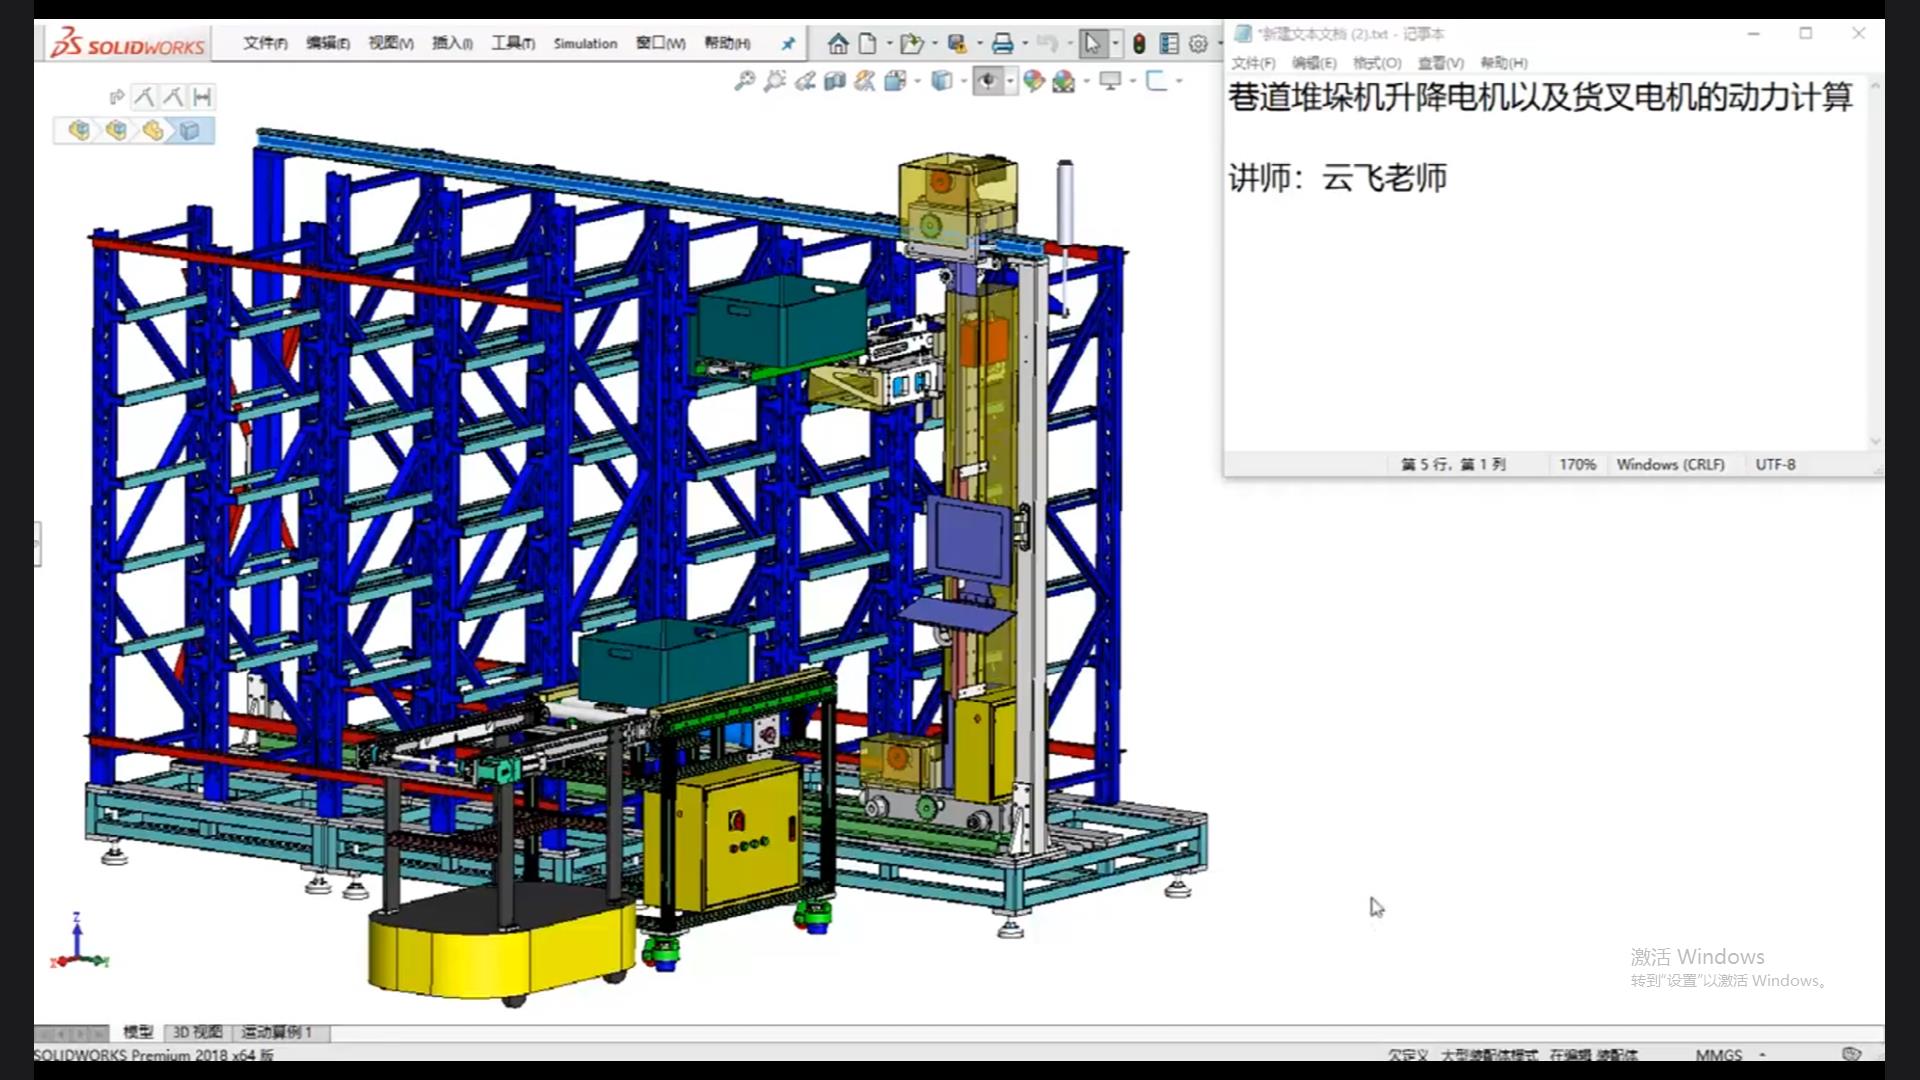Expand Open file dropdown arrow
The width and height of the screenshot is (1920, 1080).
934,44
